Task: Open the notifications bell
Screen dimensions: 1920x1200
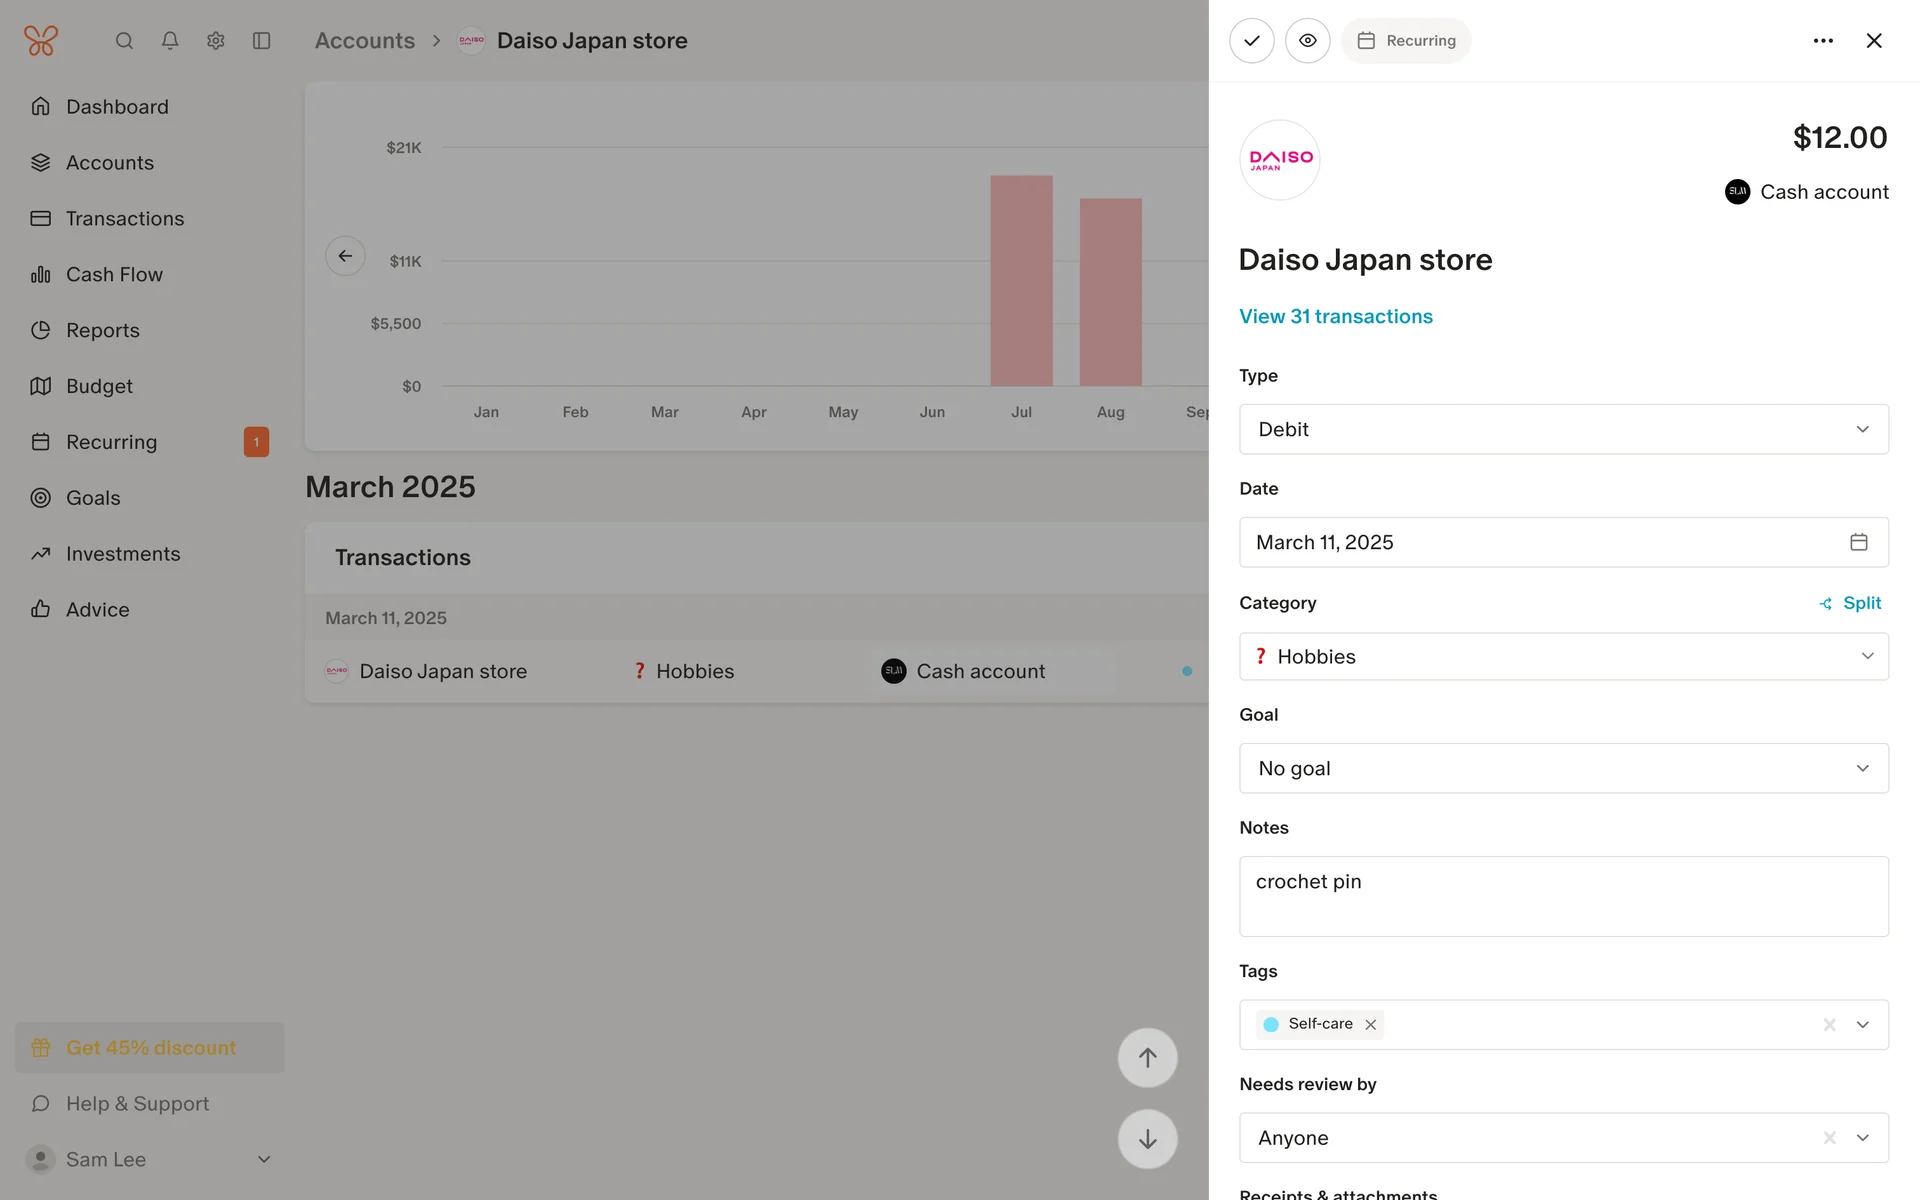Action: point(170,41)
